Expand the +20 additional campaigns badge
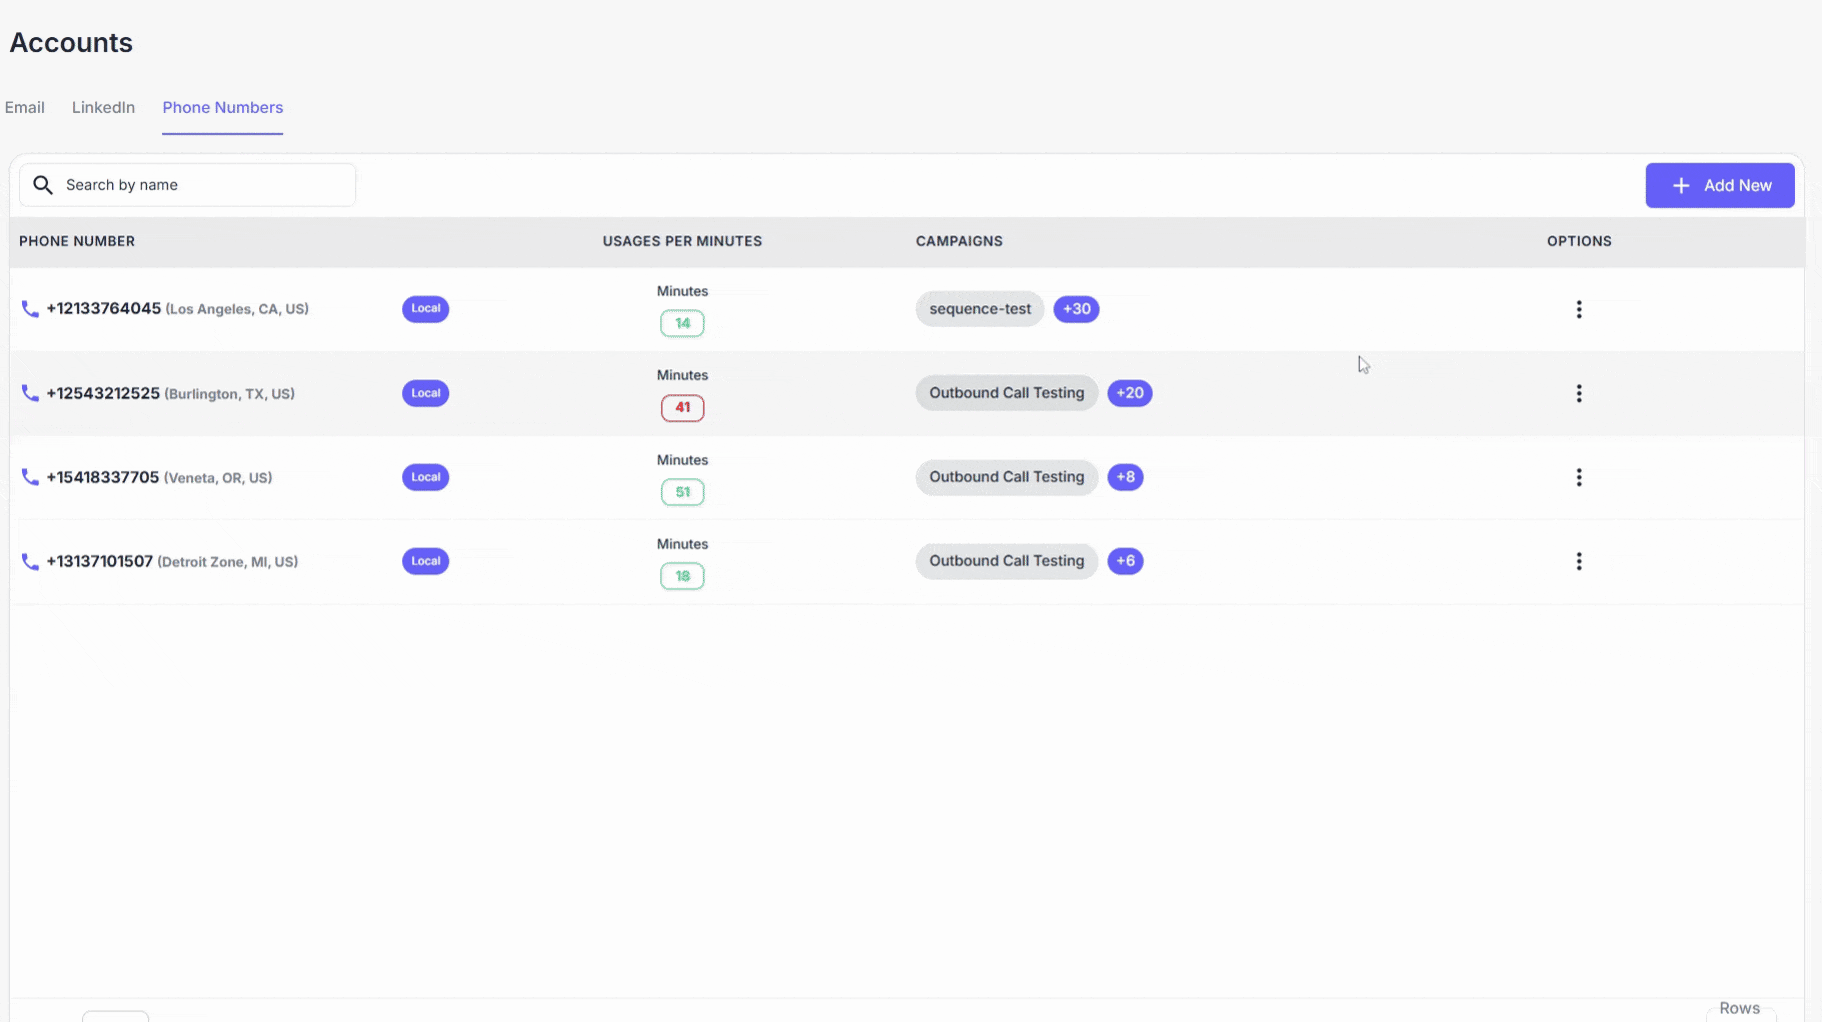Image resolution: width=1822 pixels, height=1022 pixels. pos(1129,393)
